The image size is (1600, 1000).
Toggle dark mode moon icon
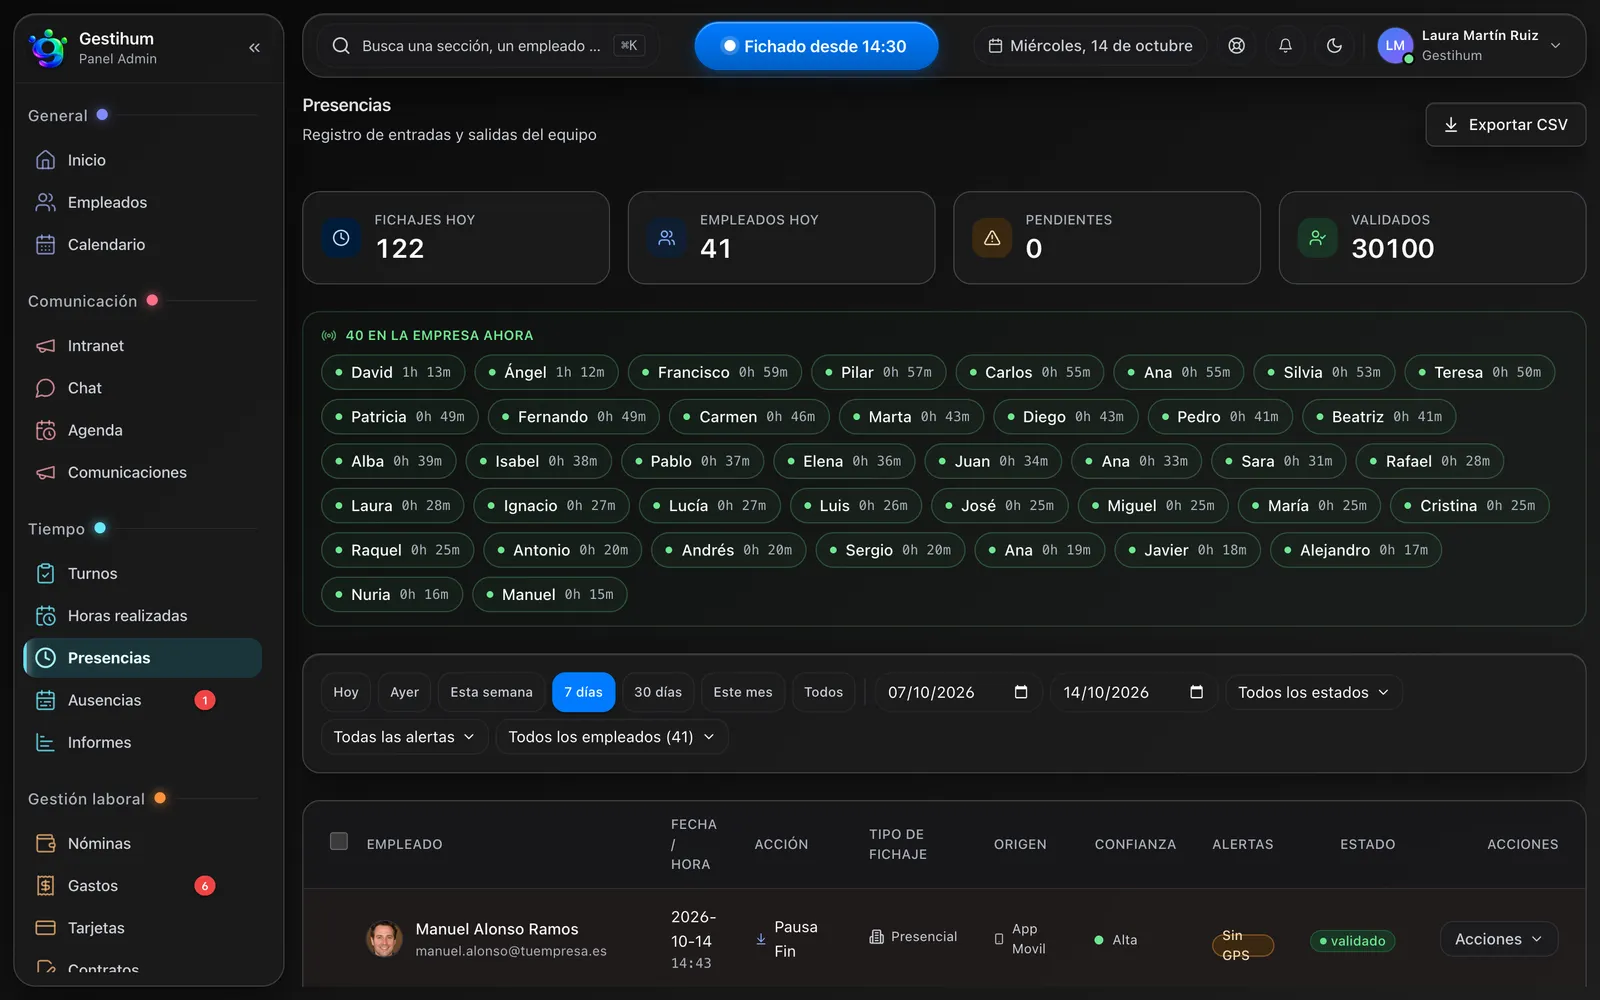(1334, 46)
